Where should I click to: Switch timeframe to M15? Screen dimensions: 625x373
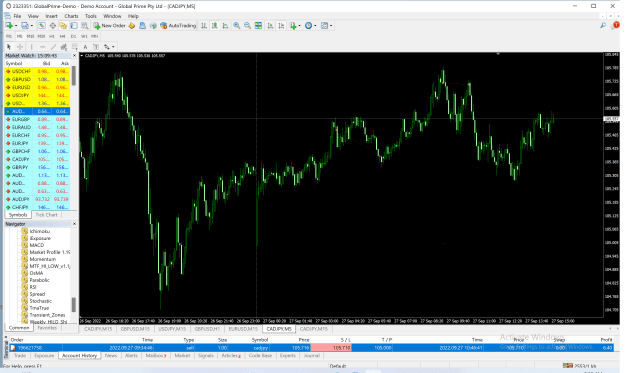click(30, 36)
